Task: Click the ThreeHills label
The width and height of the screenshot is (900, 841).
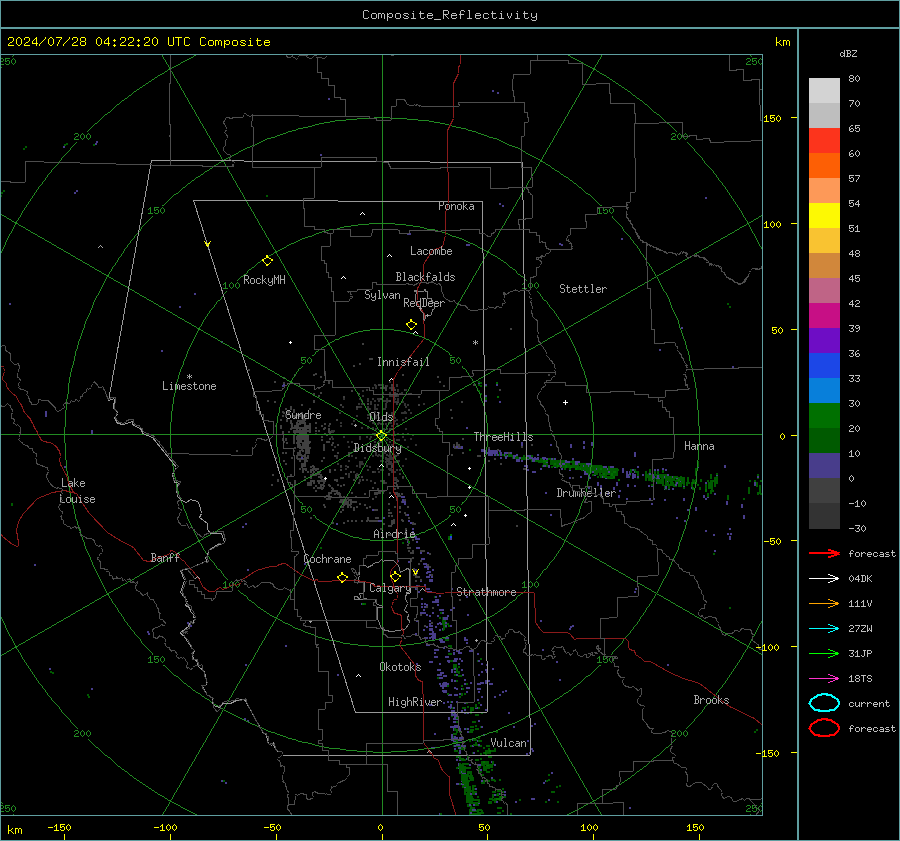Action: tap(503, 437)
